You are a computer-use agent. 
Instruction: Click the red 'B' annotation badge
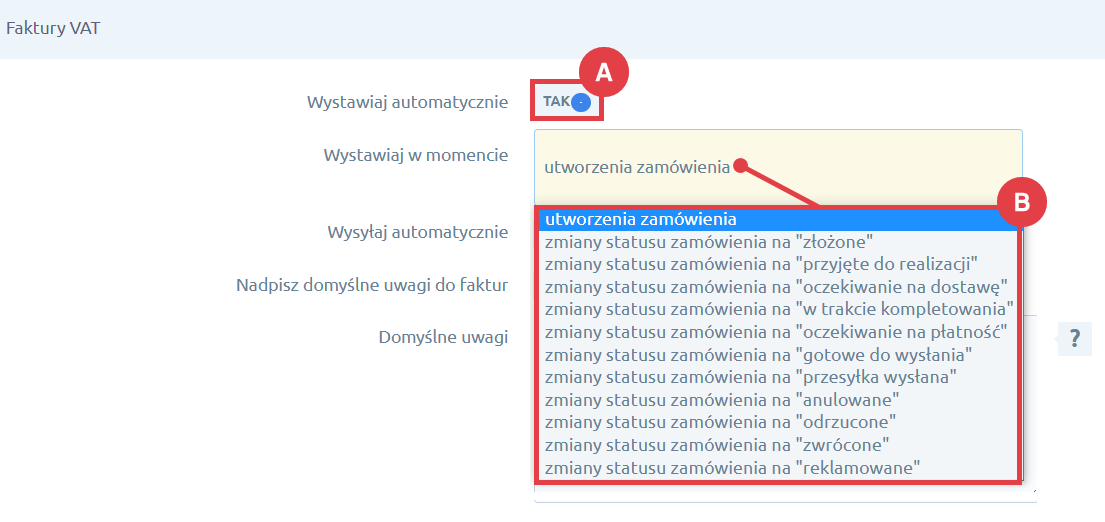1022,202
